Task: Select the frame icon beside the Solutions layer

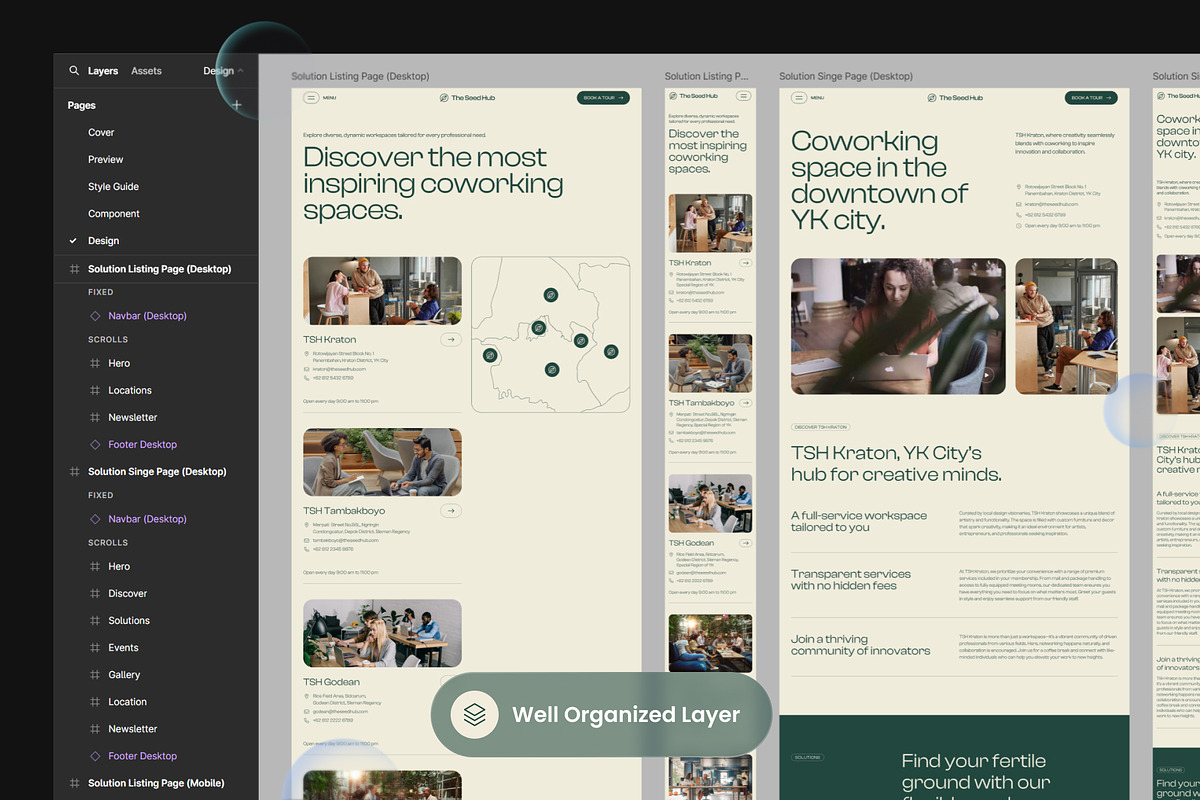Action: pyautogui.click(x=95, y=621)
